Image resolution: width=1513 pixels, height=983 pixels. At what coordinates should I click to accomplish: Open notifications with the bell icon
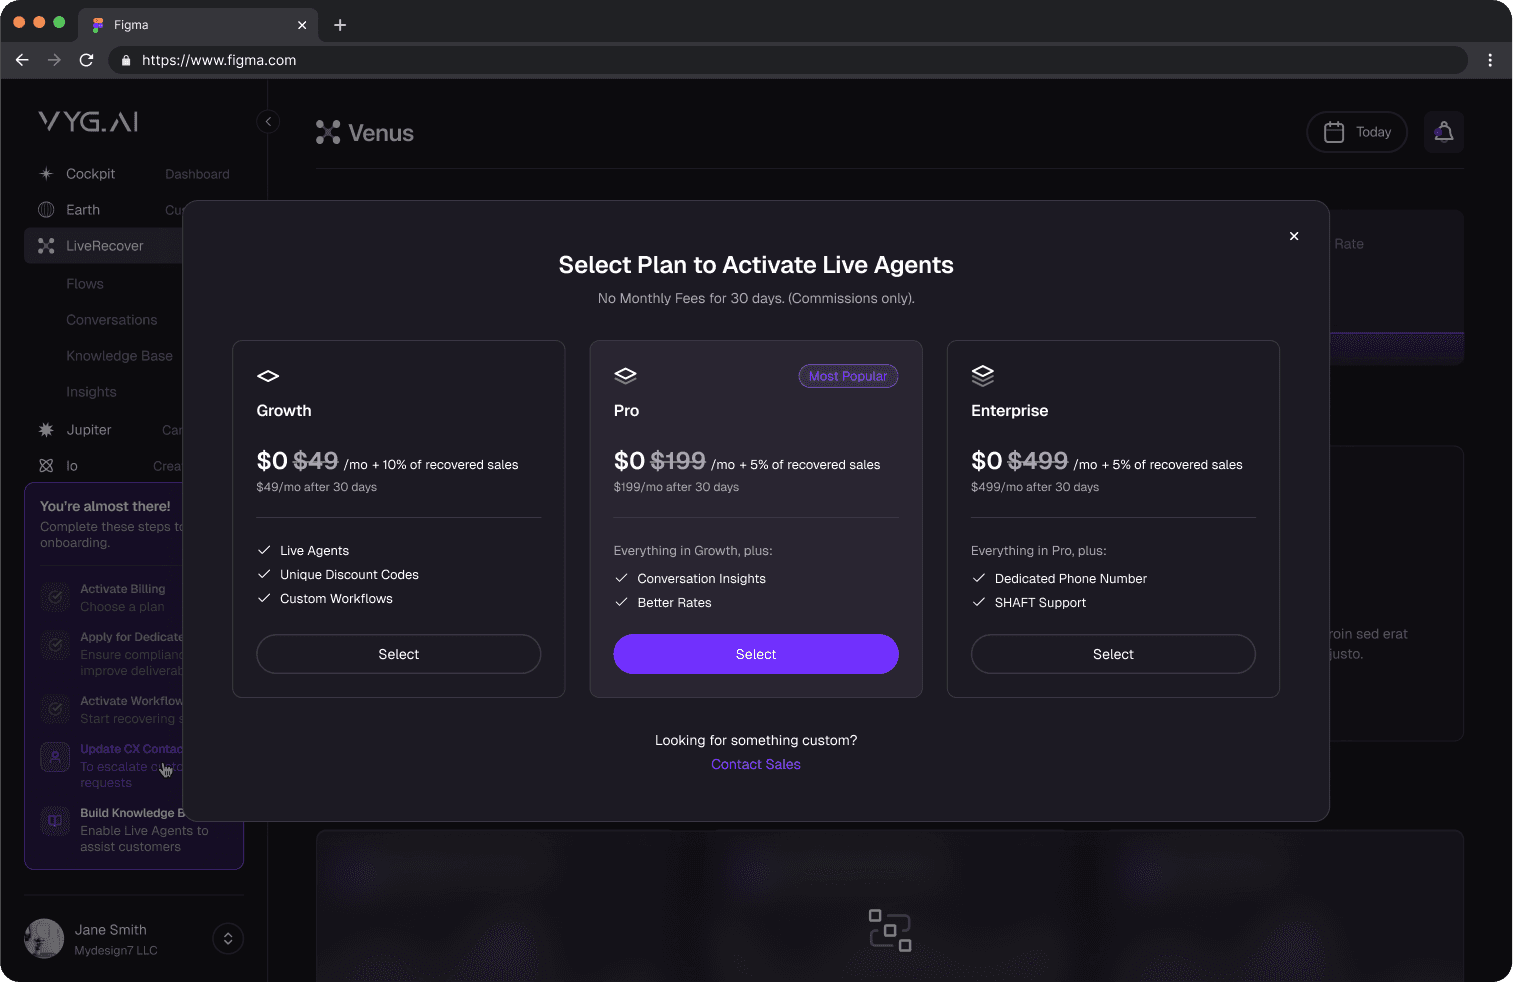1443,131
